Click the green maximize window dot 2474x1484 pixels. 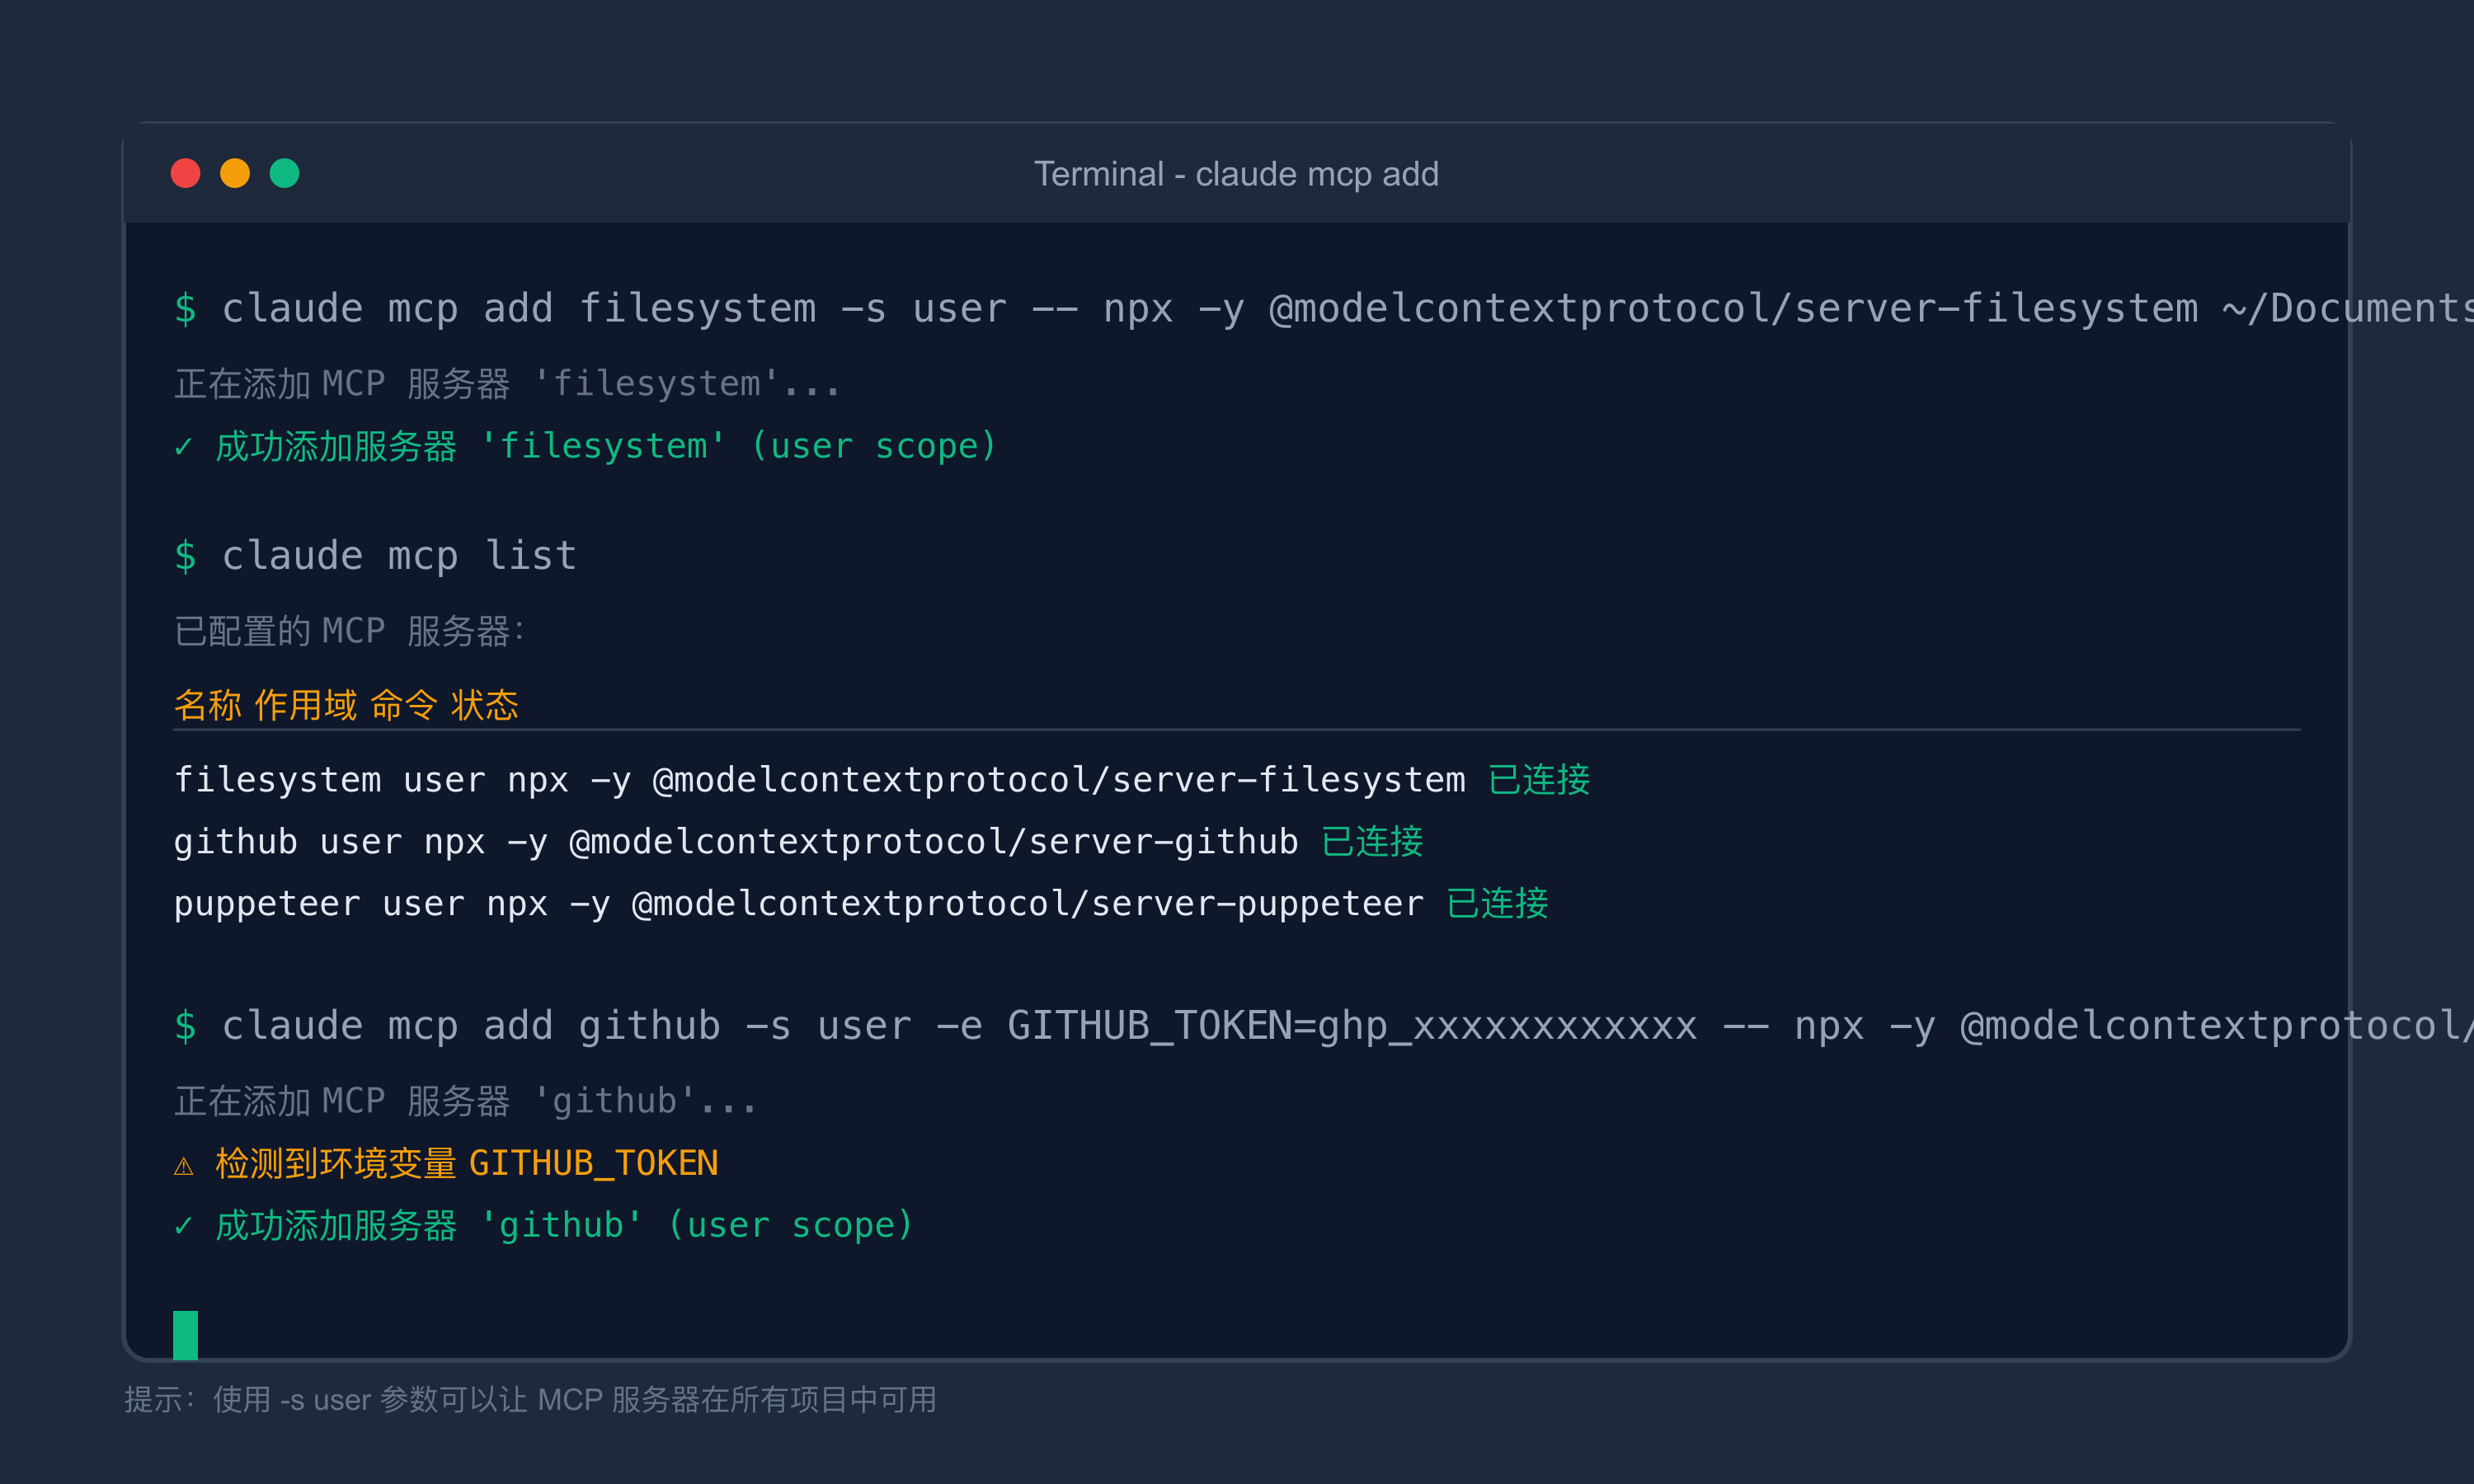(x=285, y=173)
